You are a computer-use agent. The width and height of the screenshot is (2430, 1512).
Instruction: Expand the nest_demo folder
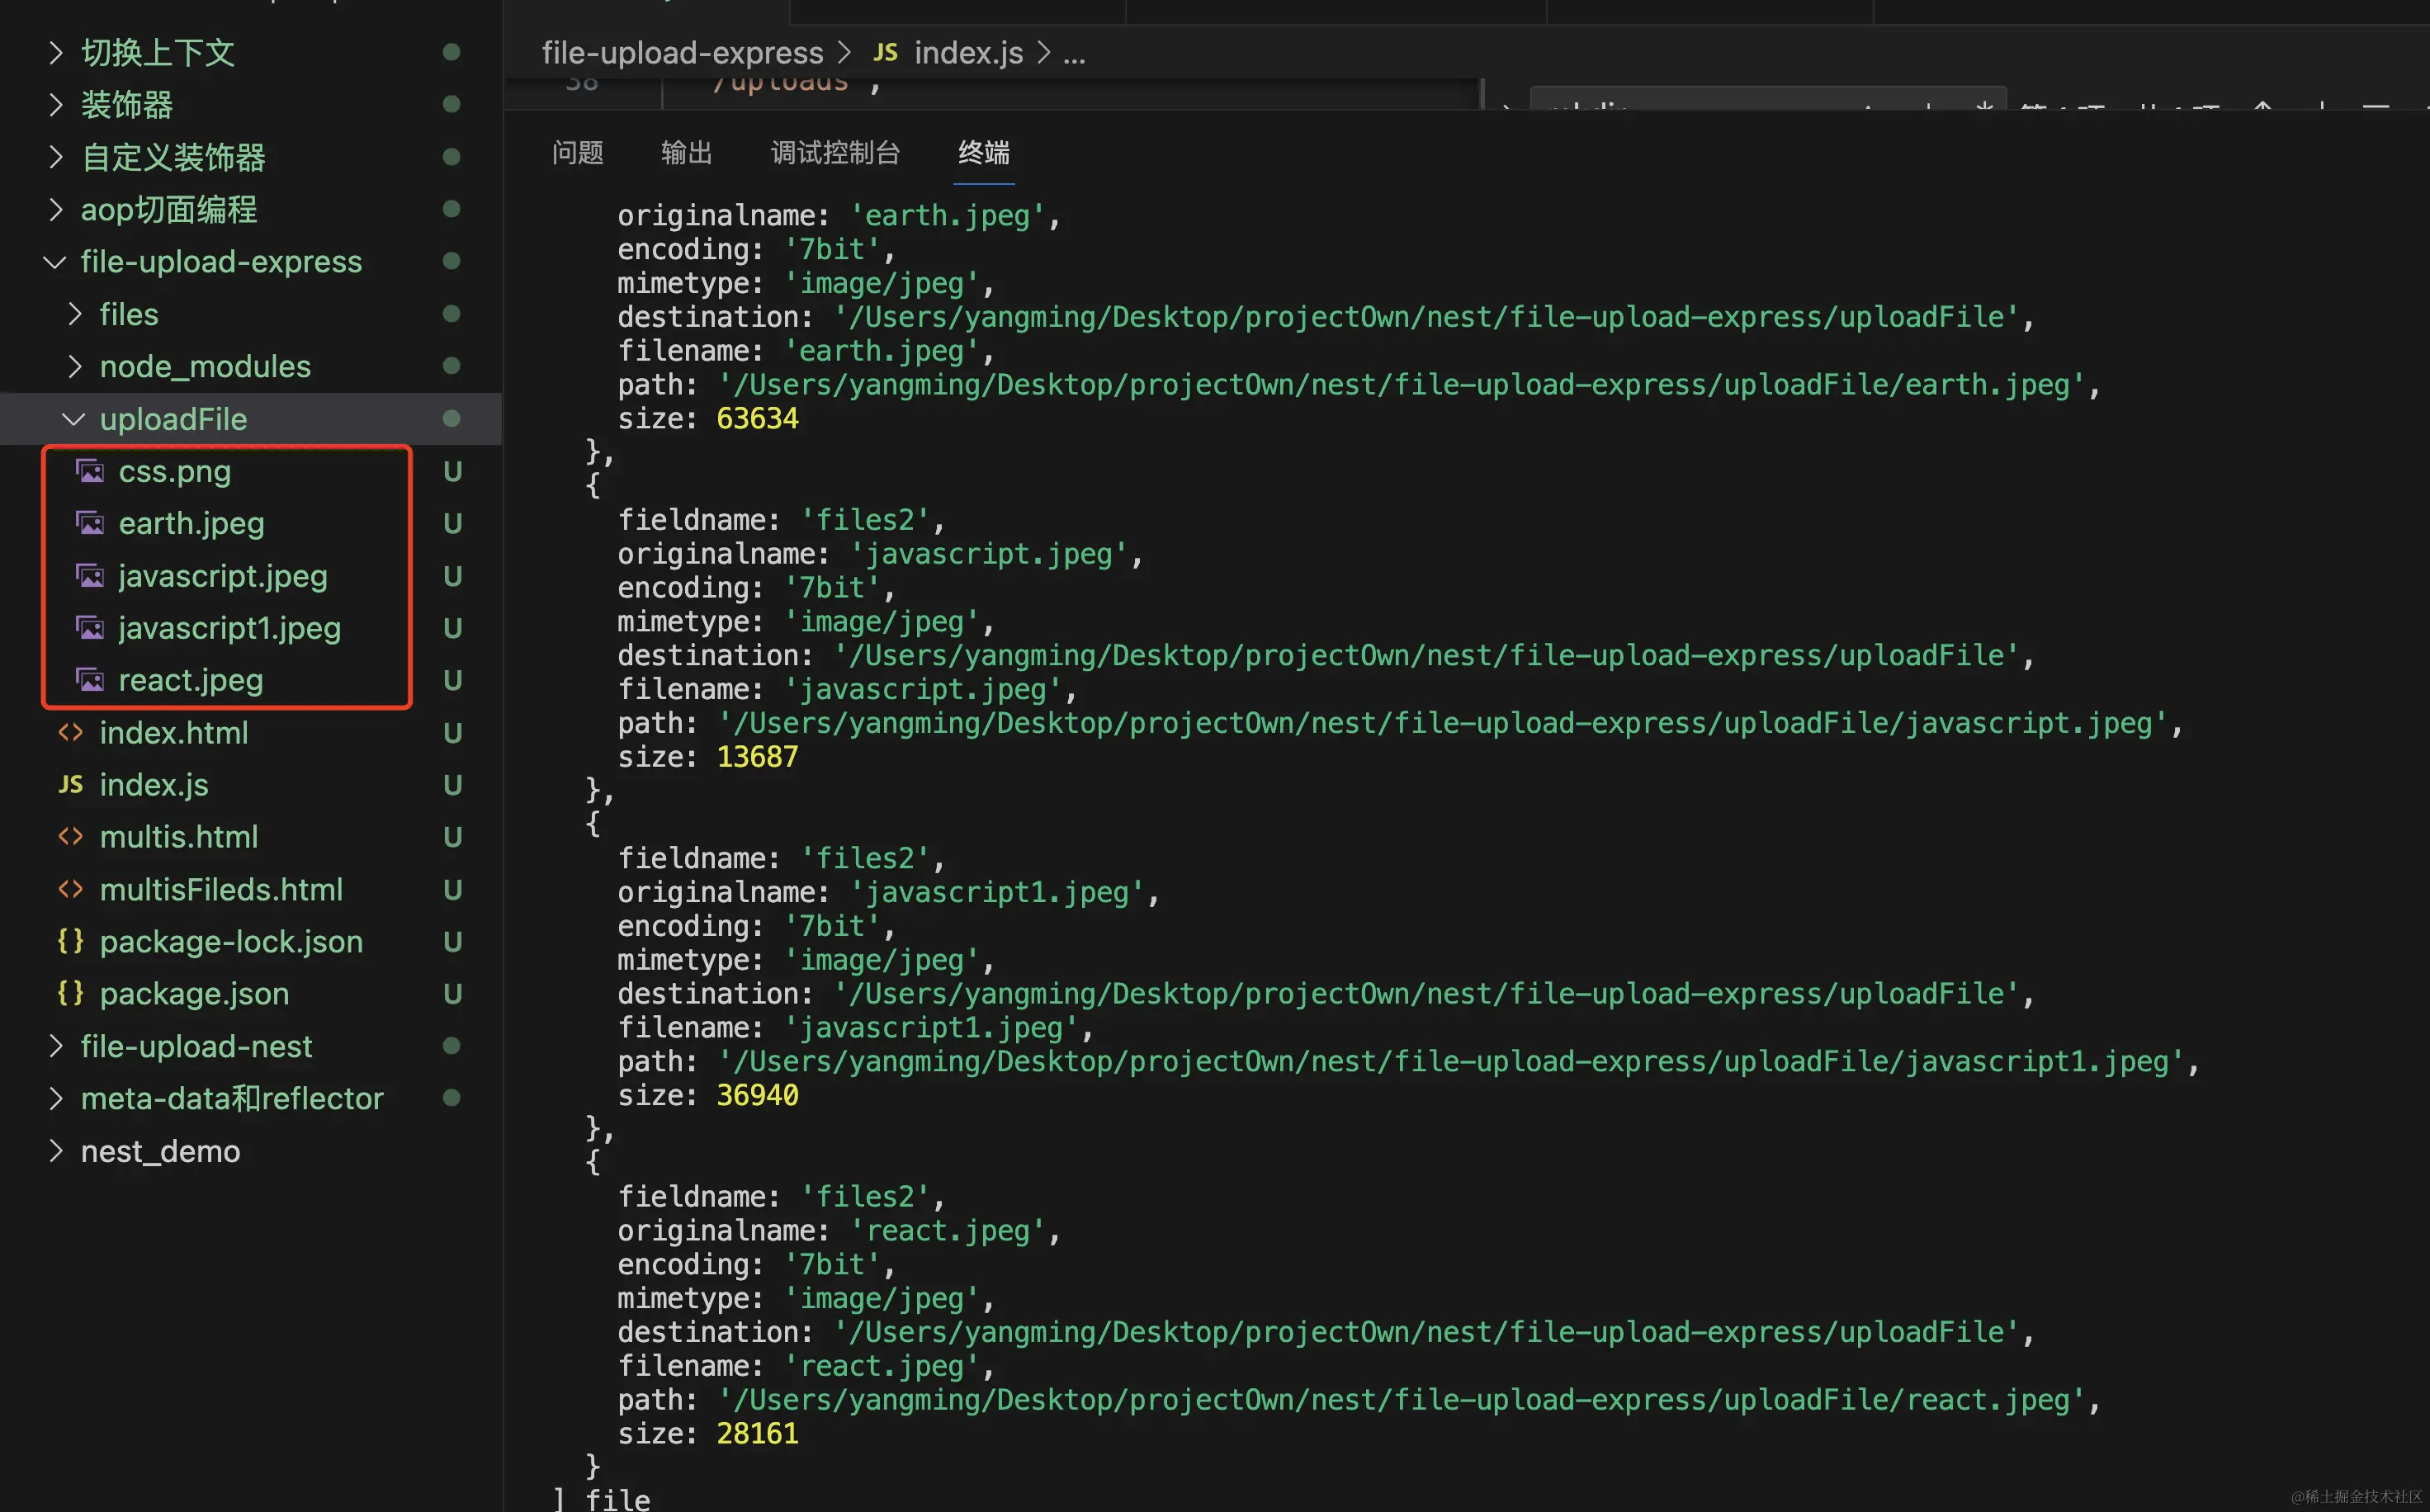pyautogui.click(x=55, y=1151)
